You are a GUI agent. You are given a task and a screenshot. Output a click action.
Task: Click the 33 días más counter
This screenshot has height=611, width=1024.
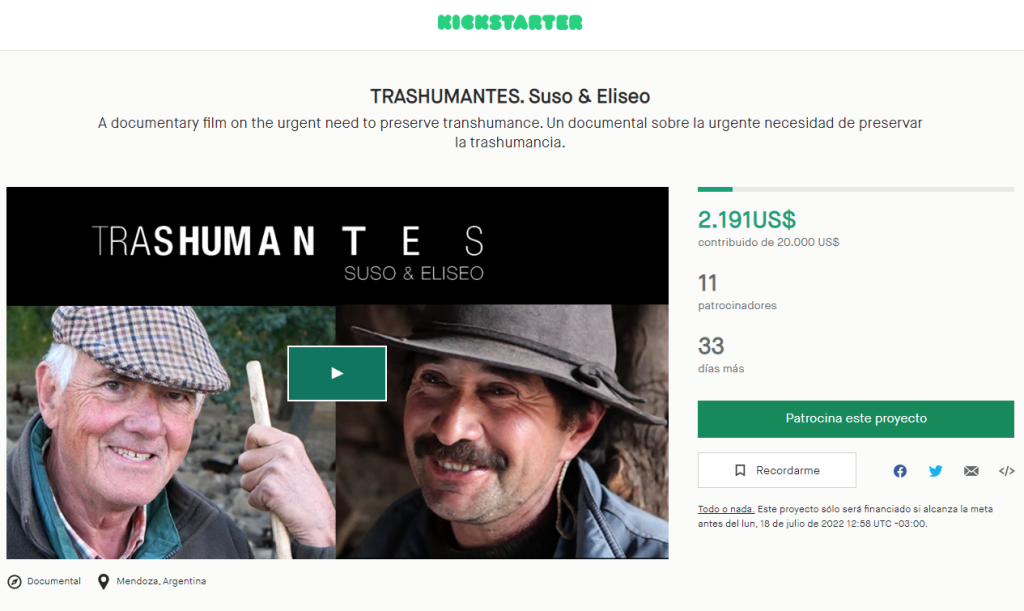720,354
